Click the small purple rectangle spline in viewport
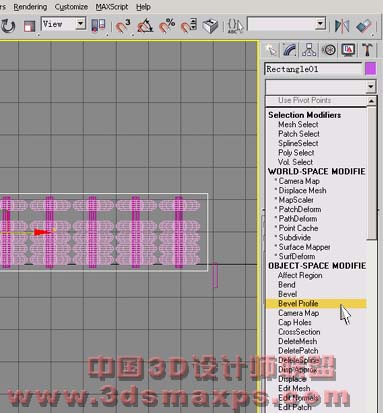383x413 pixels. [215, 275]
